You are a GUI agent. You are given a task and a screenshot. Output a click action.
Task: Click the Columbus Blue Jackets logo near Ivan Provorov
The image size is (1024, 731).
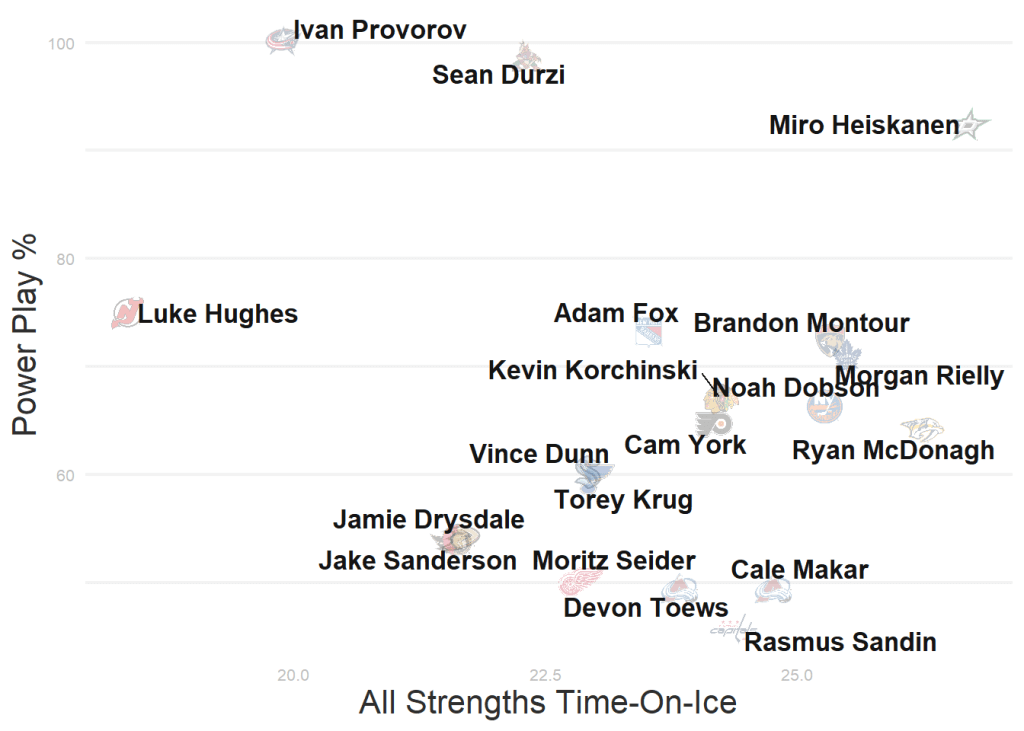click(x=281, y=40)
